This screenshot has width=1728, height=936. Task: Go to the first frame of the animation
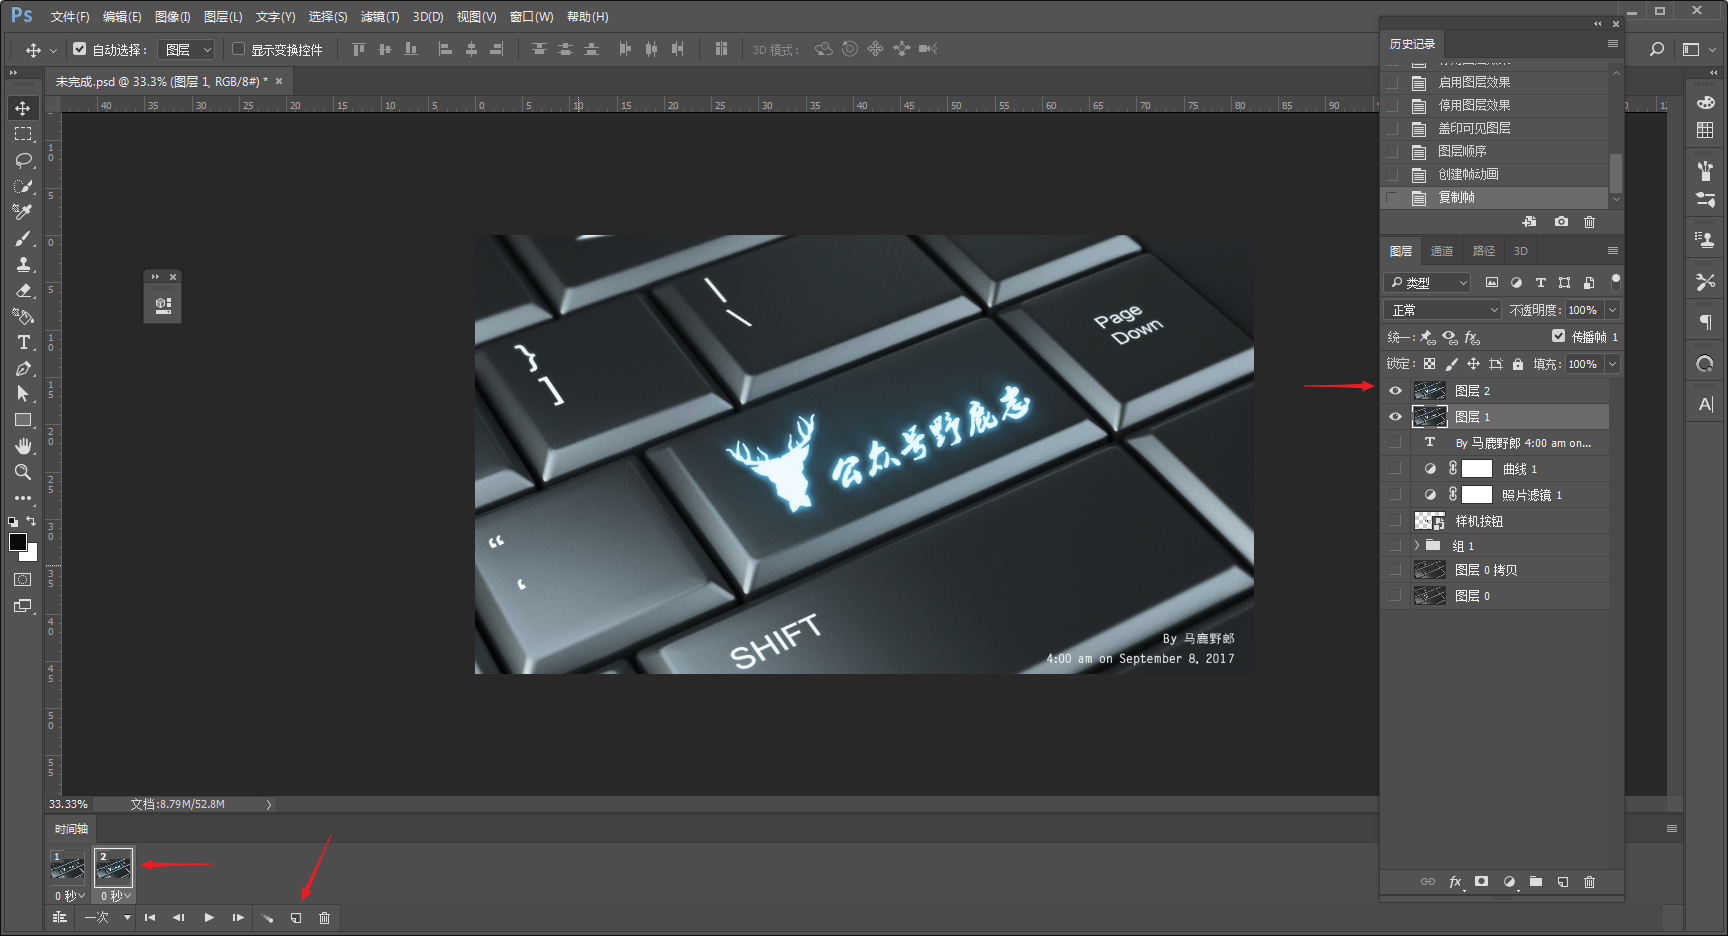coord(150,918)
